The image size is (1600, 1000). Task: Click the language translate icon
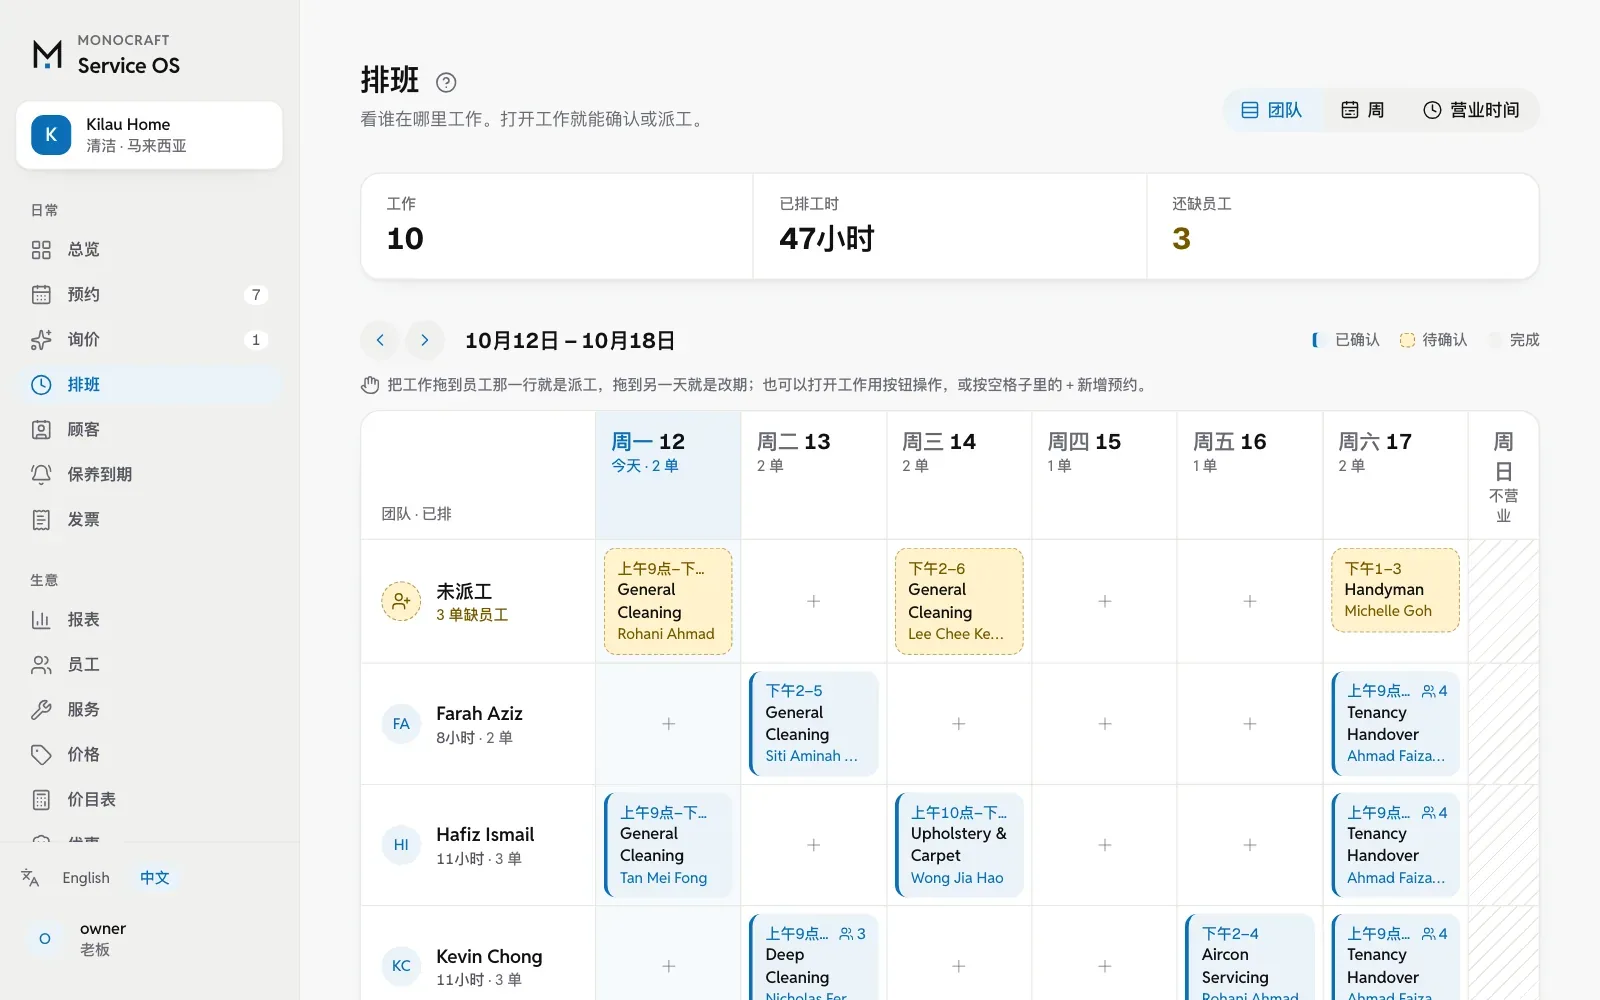tap(30, 878)
